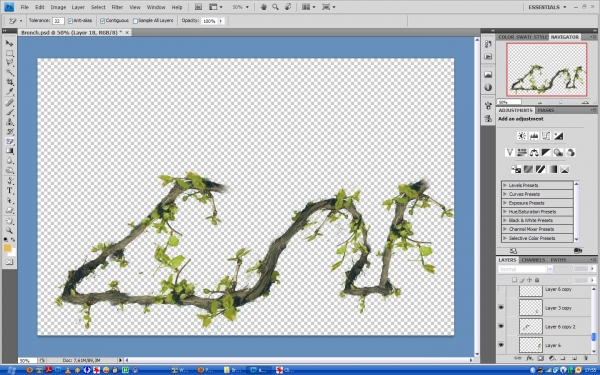600x375 pixels.
Task: Switch to the Channels tab
Action: point(533,260)
